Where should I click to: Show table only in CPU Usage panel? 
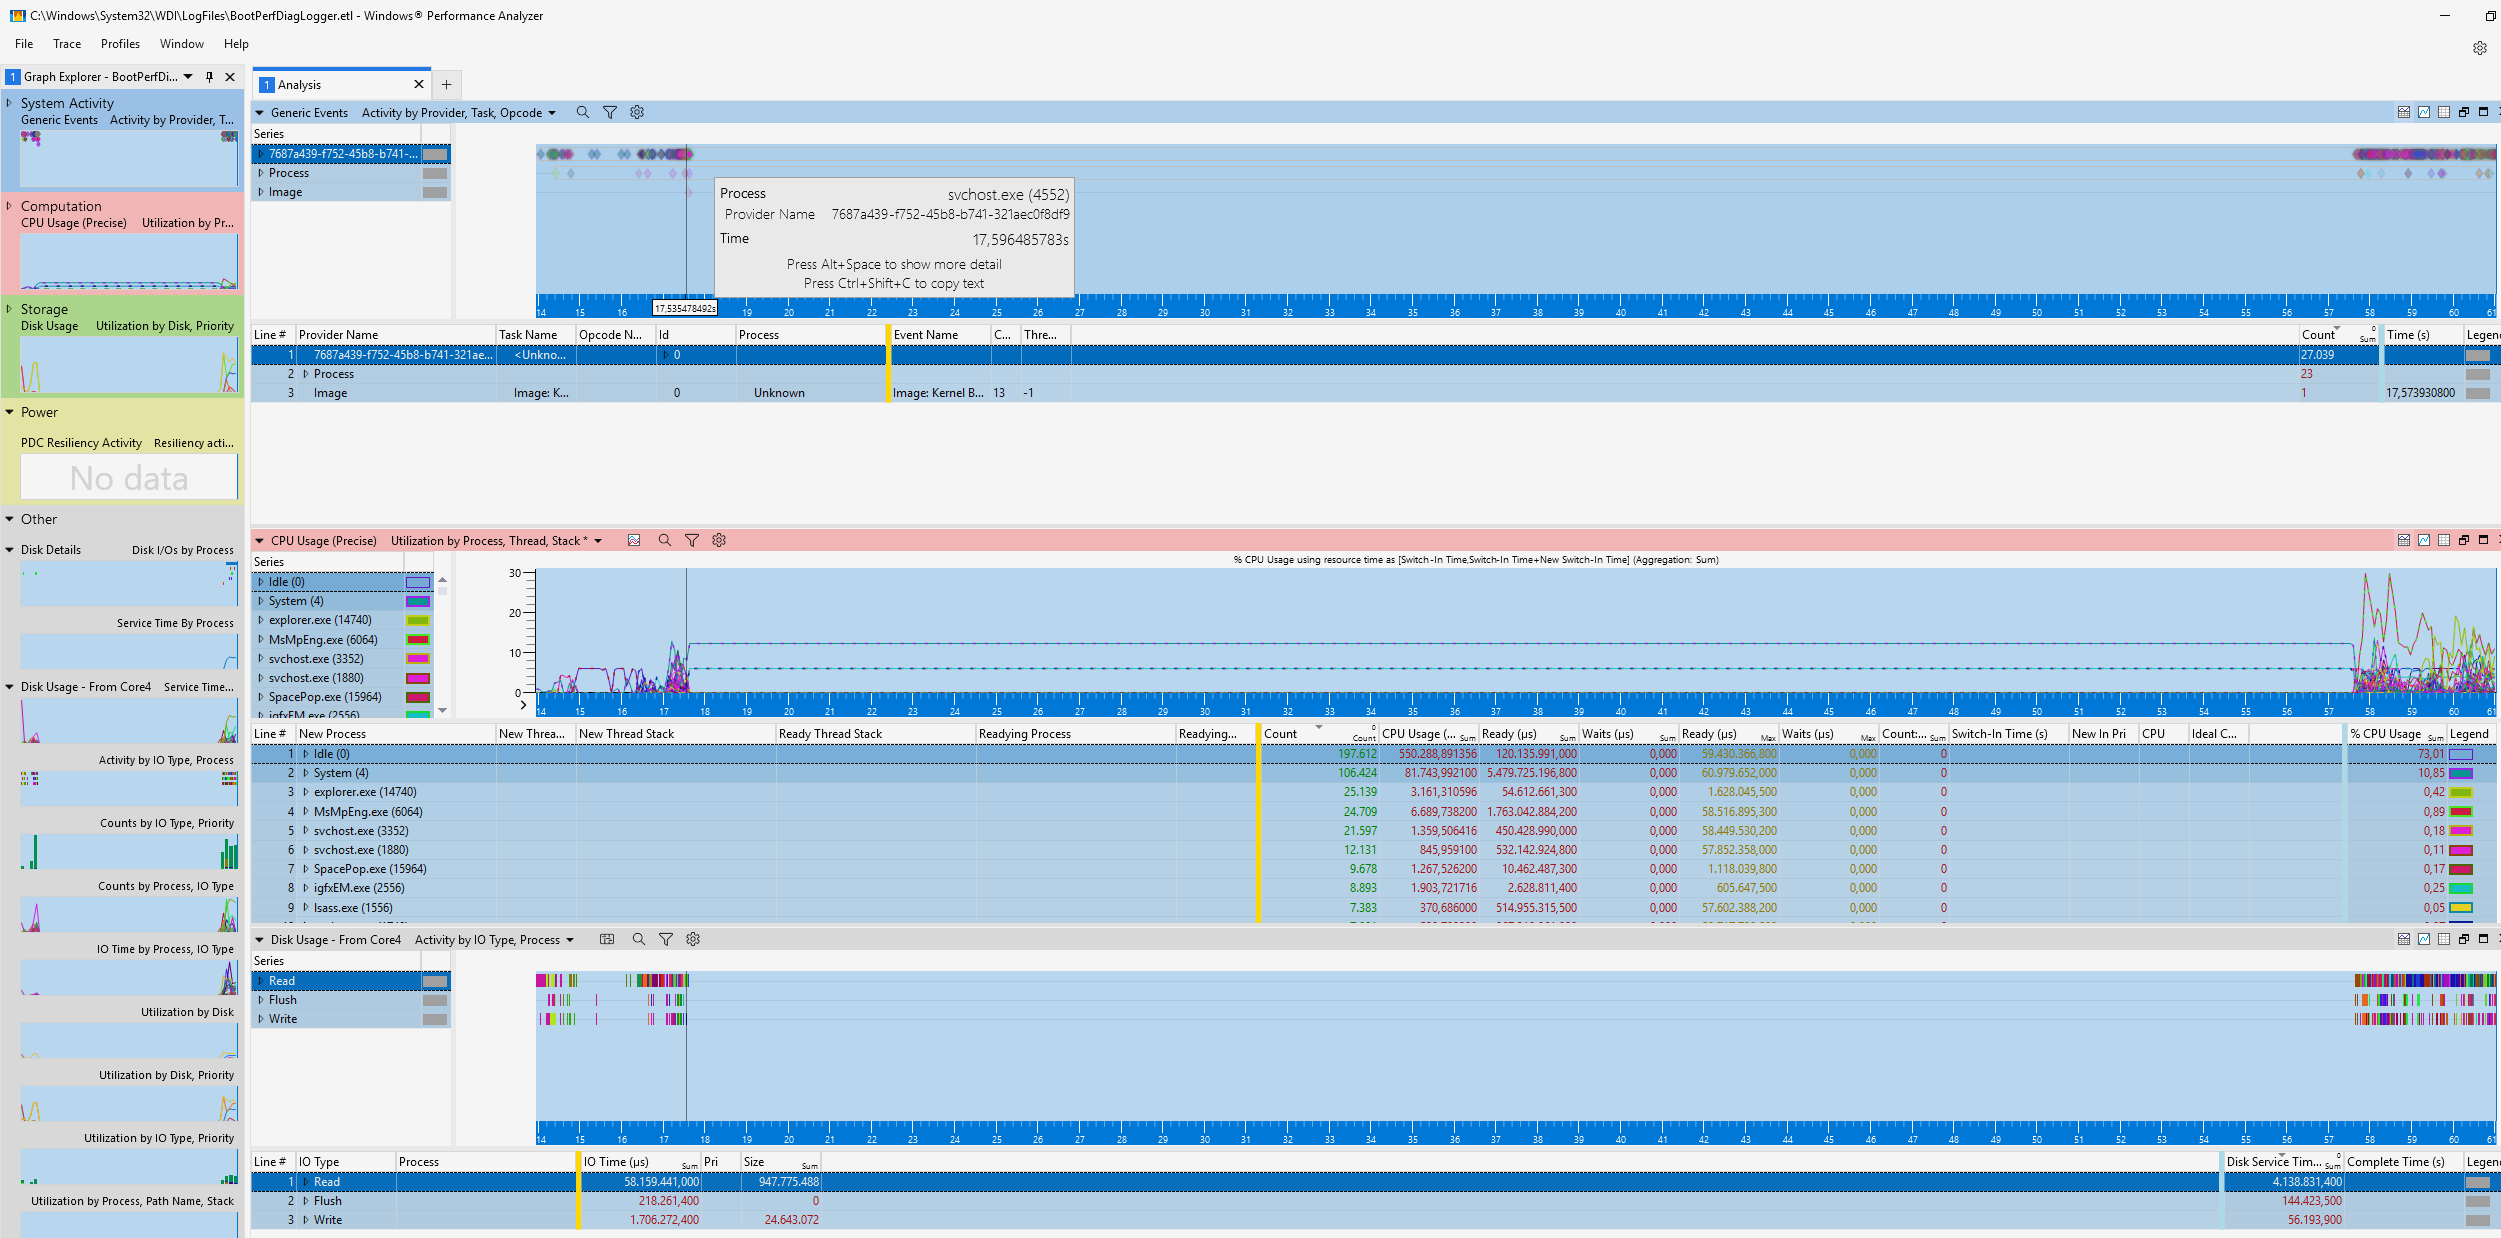click(x=2444, y=541)
